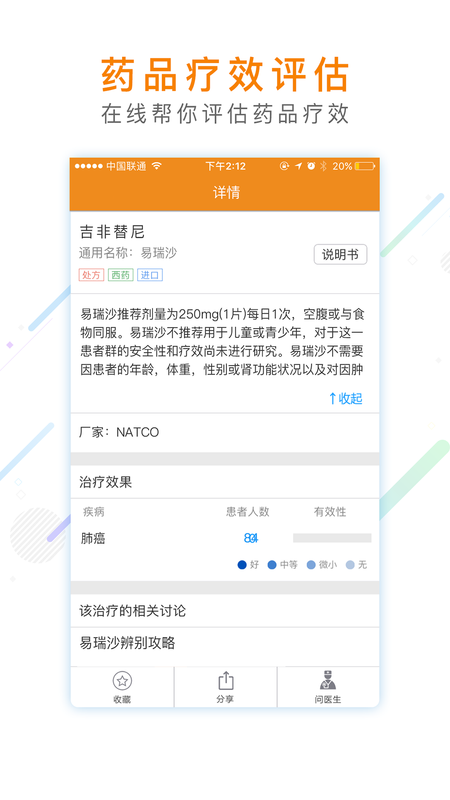Select the blue 进口 tag

150,275
